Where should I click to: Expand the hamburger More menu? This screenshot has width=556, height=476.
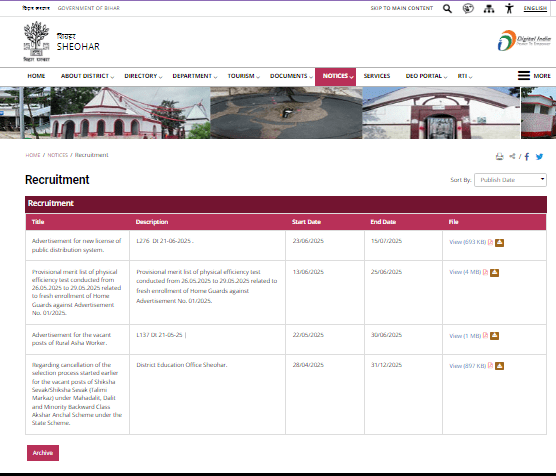pyautogui.click(x=534, y=76)
